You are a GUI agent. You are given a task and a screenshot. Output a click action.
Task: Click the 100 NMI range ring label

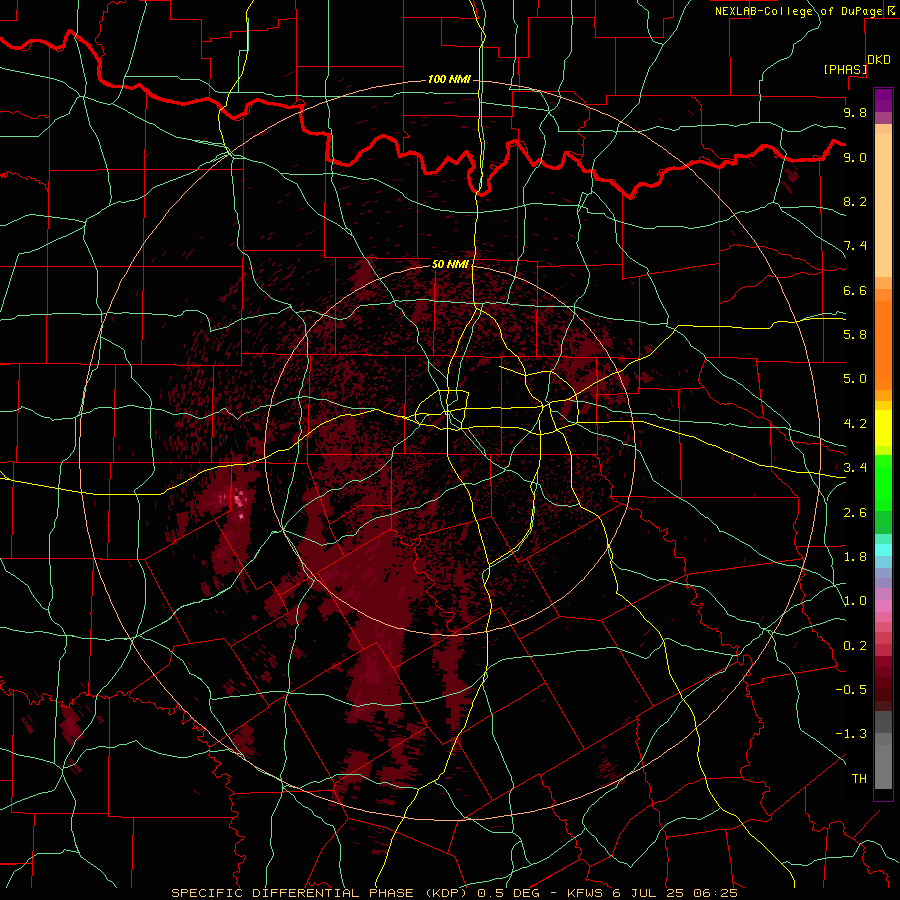(x=449, y=79)
